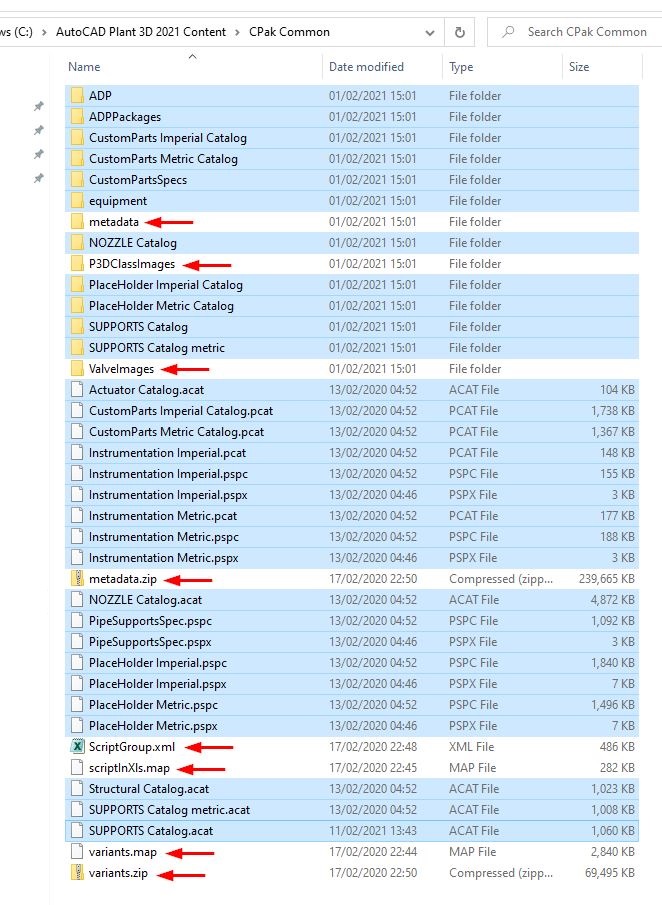Click the PlaceHolder Imperial Catalog folder icon
Screen dimensions: 662x905
(x=77, y=285)
